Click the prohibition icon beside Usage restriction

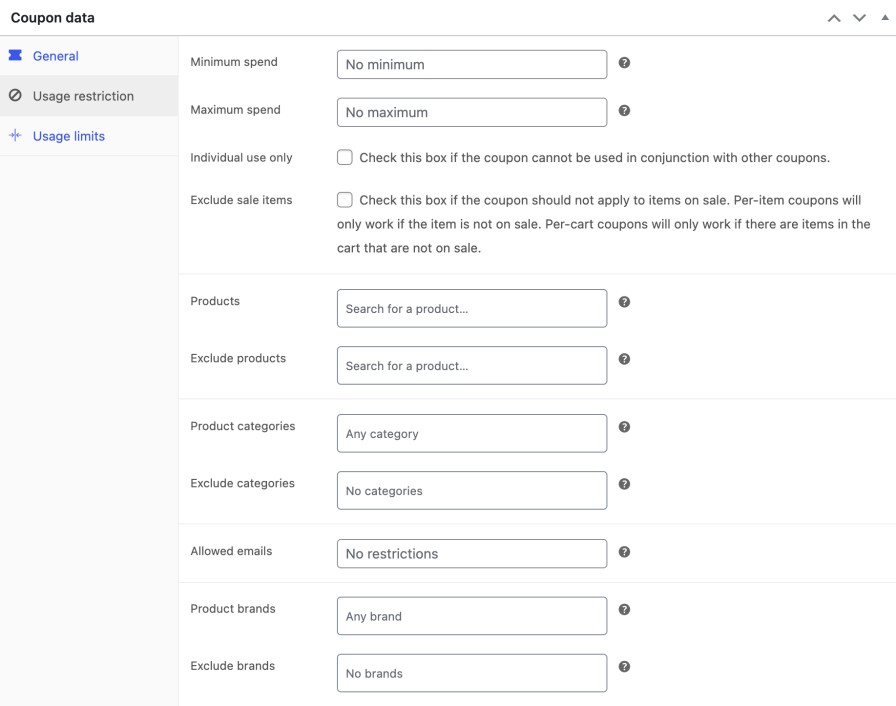pos(14,96)
